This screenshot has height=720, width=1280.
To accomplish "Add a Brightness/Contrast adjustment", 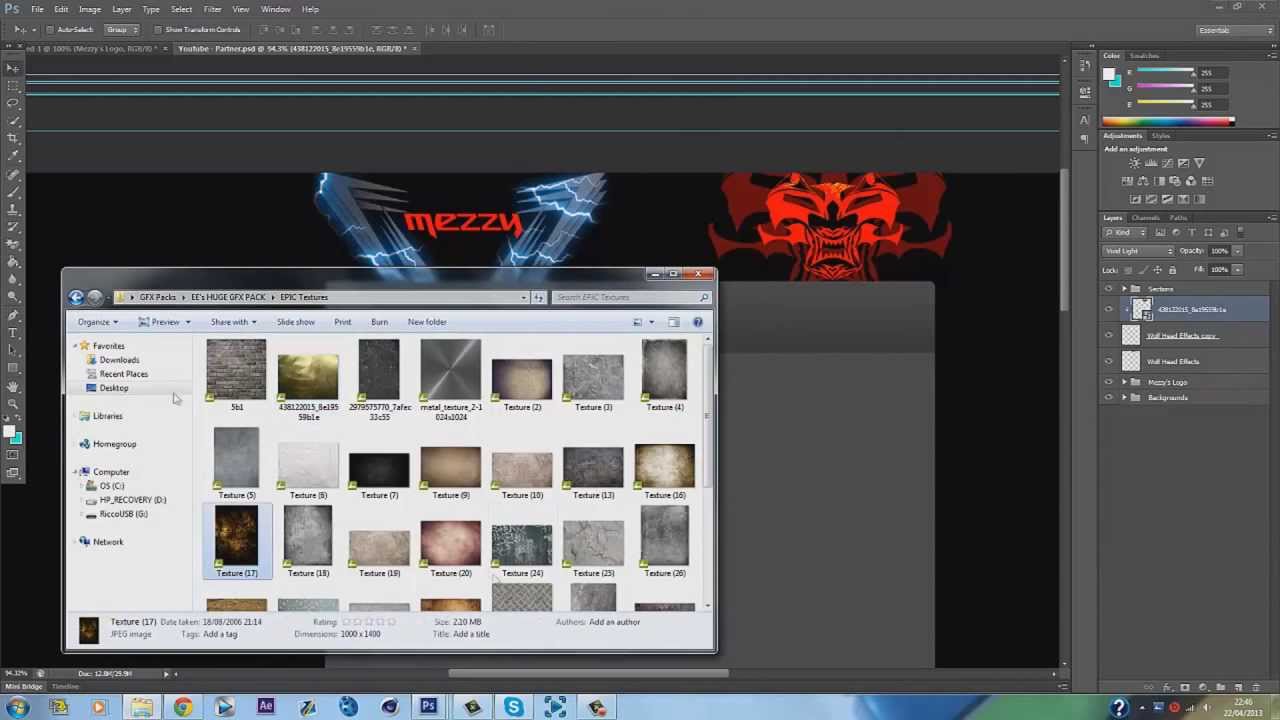I will 1134,163.
